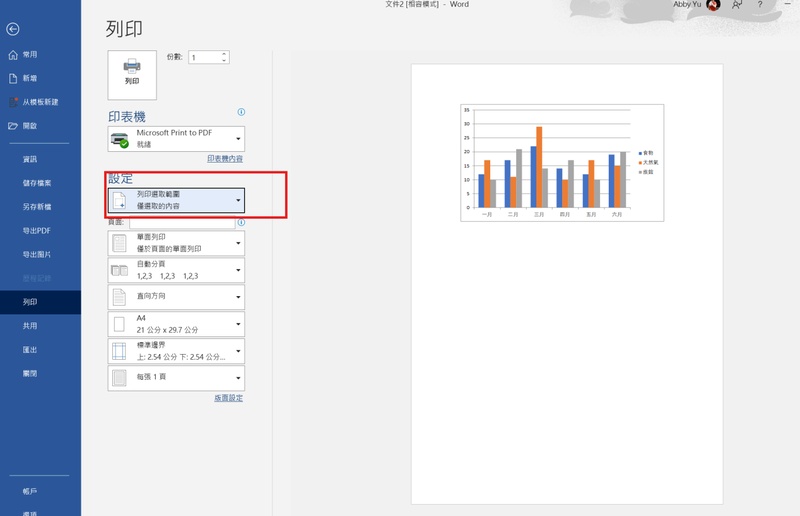Increase copies with the up stepper arrow
Image resolution: width=800 pixels, height=516 pixels.
pos(224,54)
